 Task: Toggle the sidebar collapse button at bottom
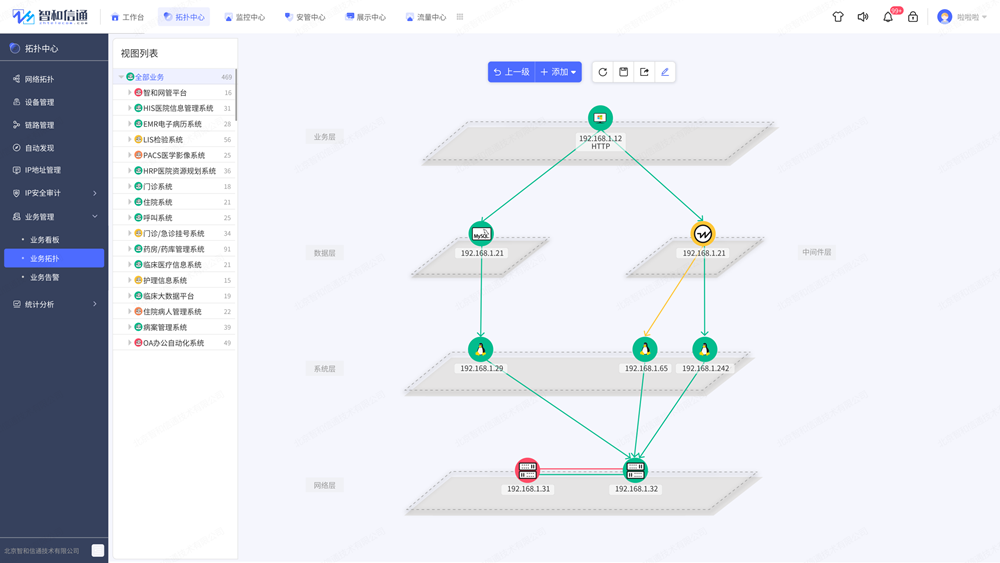click(98, 550)
